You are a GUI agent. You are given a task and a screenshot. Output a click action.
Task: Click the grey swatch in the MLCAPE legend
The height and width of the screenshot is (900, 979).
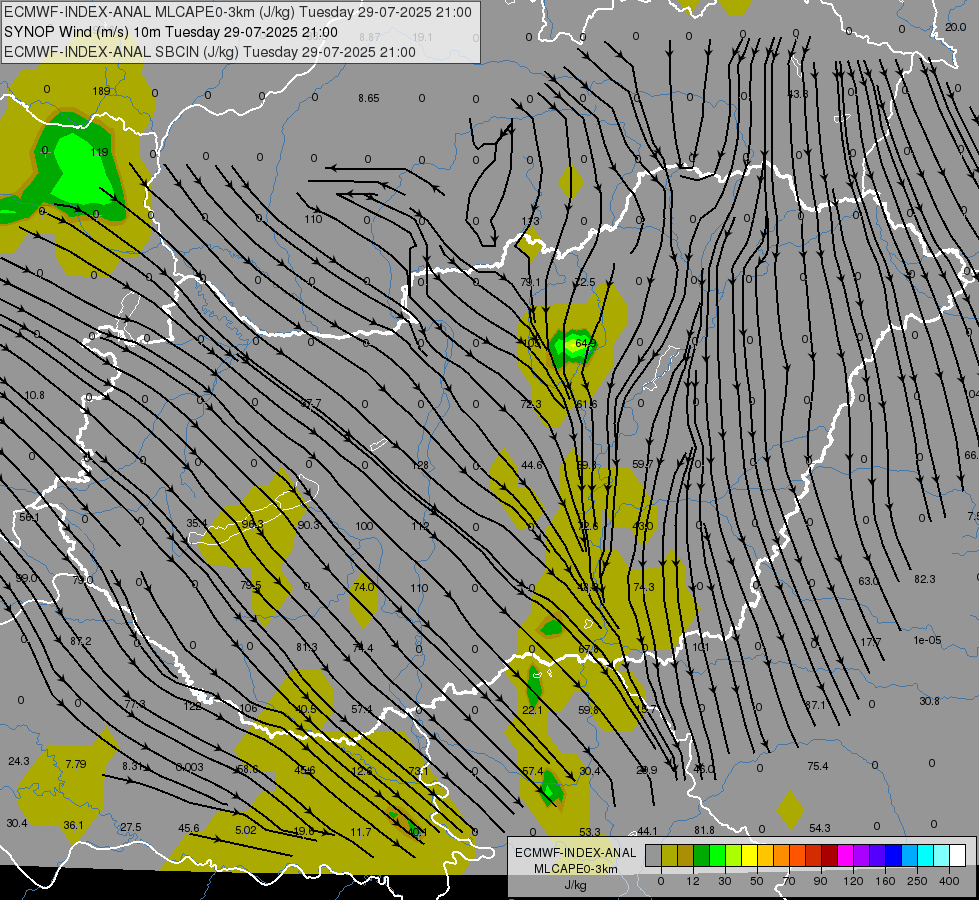click(x=653, y=855)
